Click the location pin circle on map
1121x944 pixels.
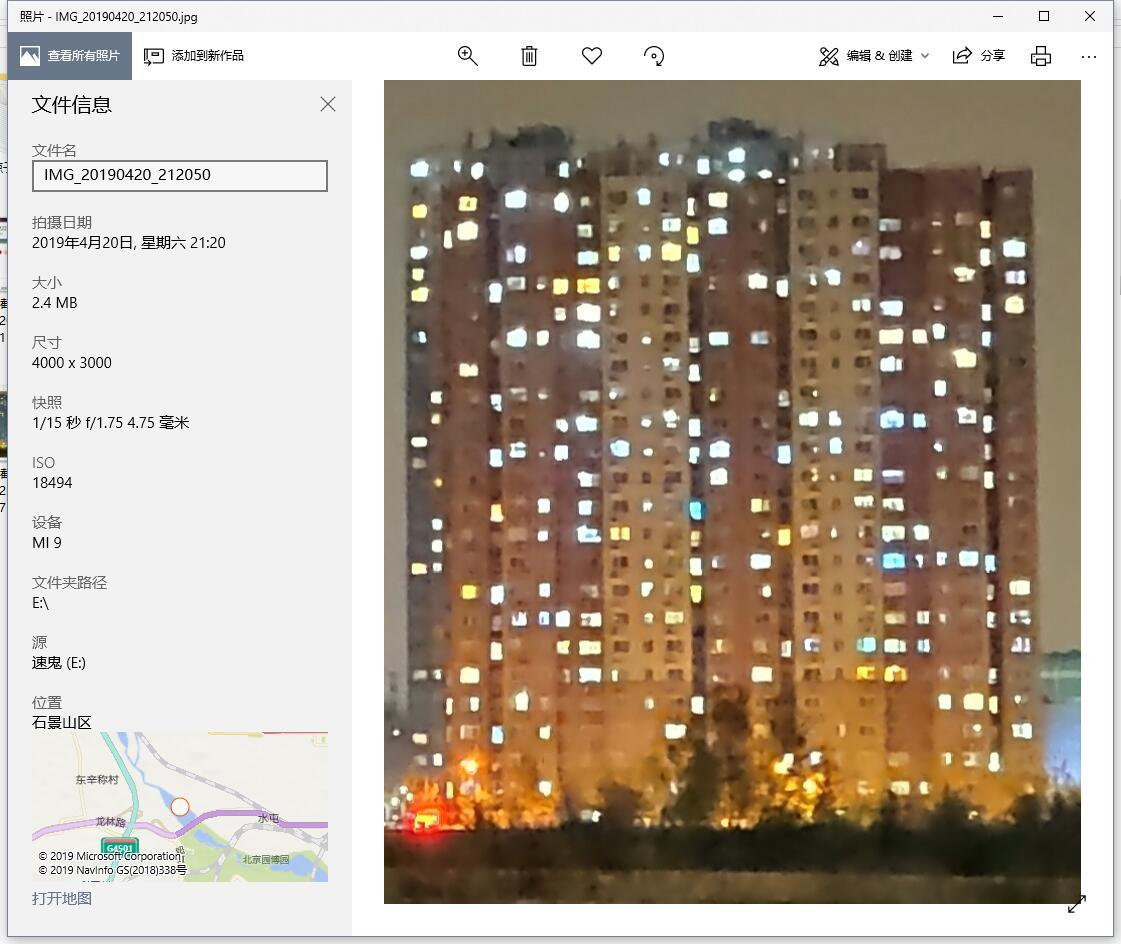coord(180,807)
